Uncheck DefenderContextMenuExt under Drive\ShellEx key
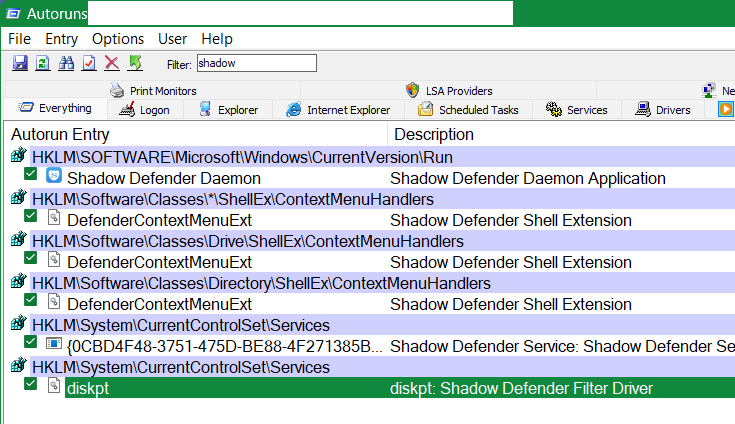Screen dimensions: 735x424 point(30,258)
